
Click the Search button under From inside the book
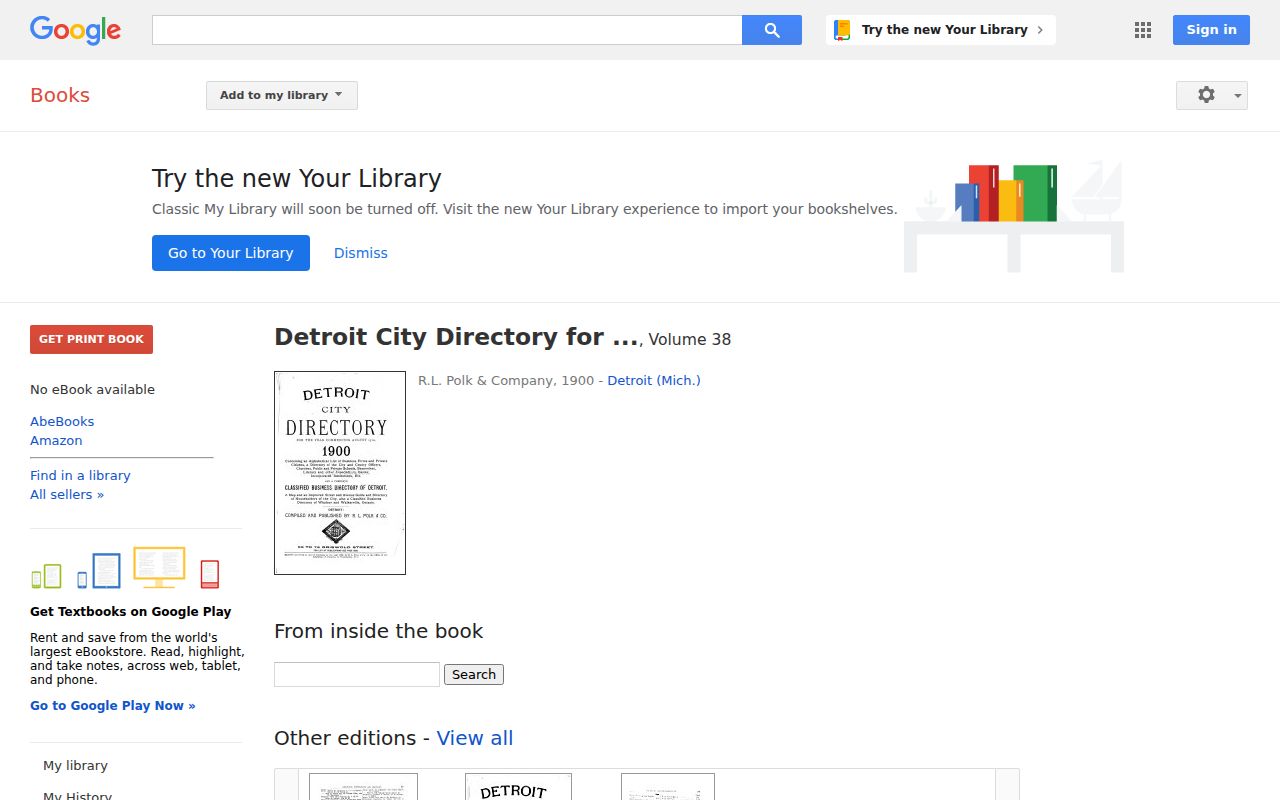pos(474,675)
